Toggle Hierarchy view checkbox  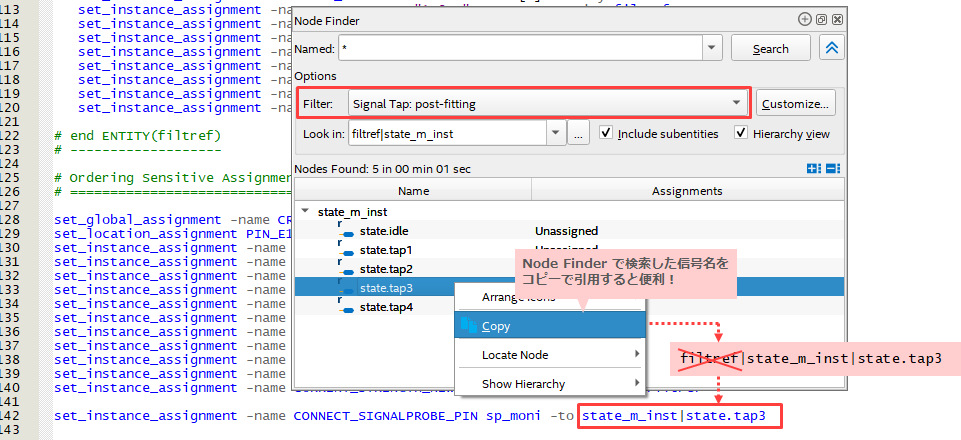741,133
